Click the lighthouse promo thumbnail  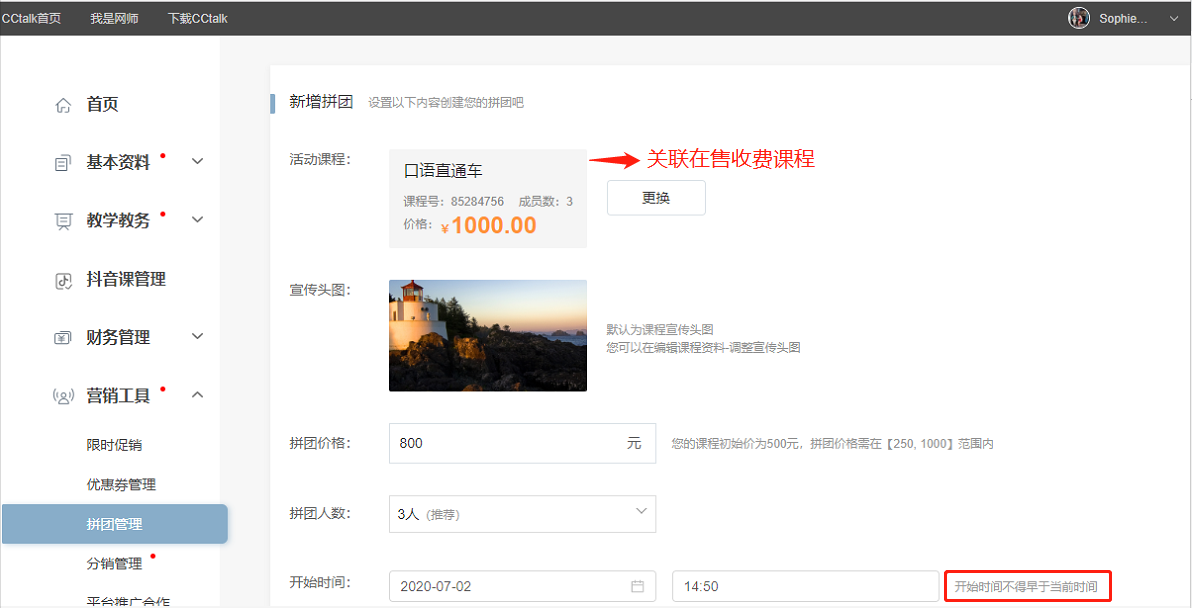tap(488, 335)
